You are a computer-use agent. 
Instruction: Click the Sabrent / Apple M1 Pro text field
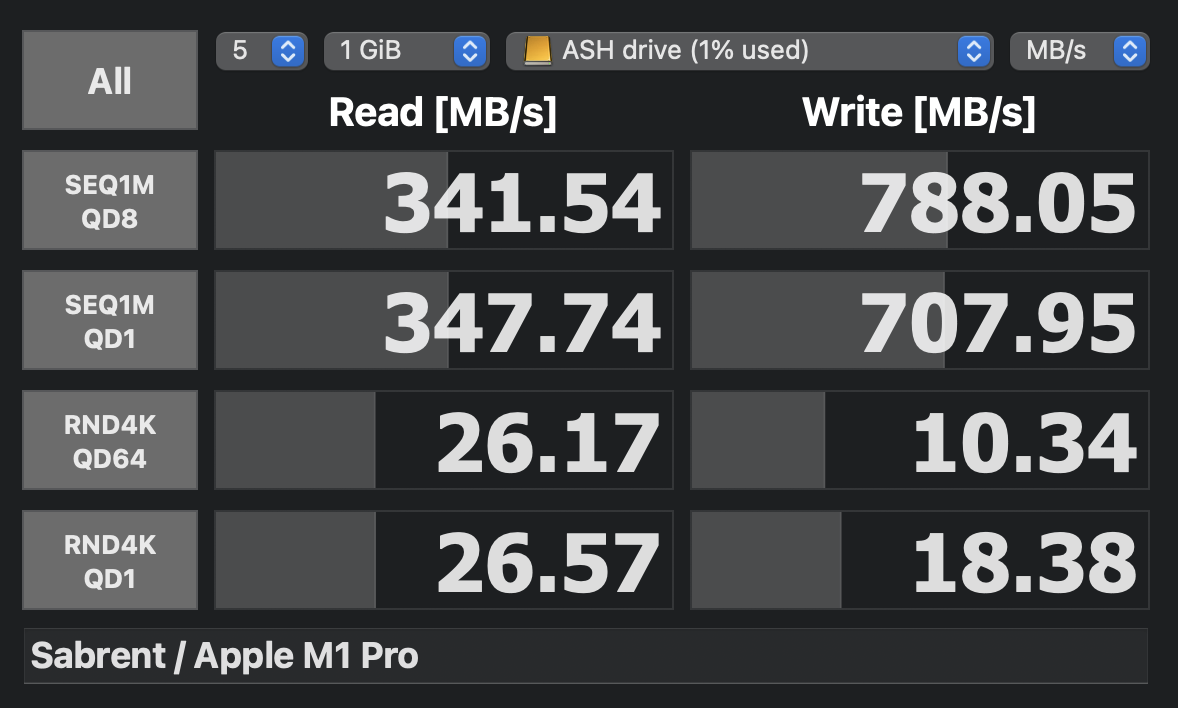[586, 656]
